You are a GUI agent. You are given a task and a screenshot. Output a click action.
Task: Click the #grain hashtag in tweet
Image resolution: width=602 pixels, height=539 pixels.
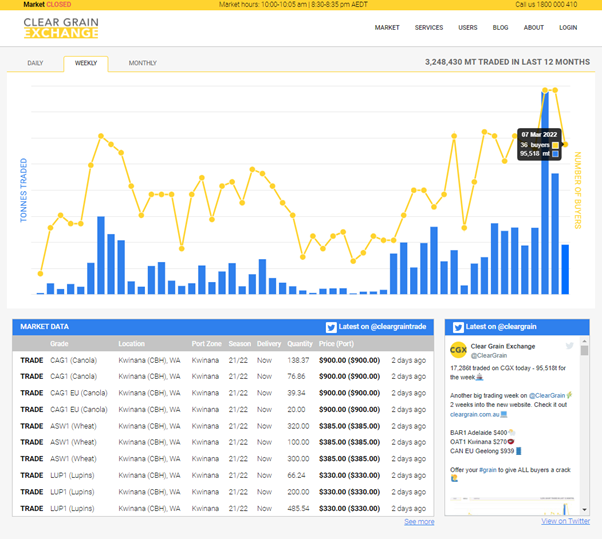488,470
